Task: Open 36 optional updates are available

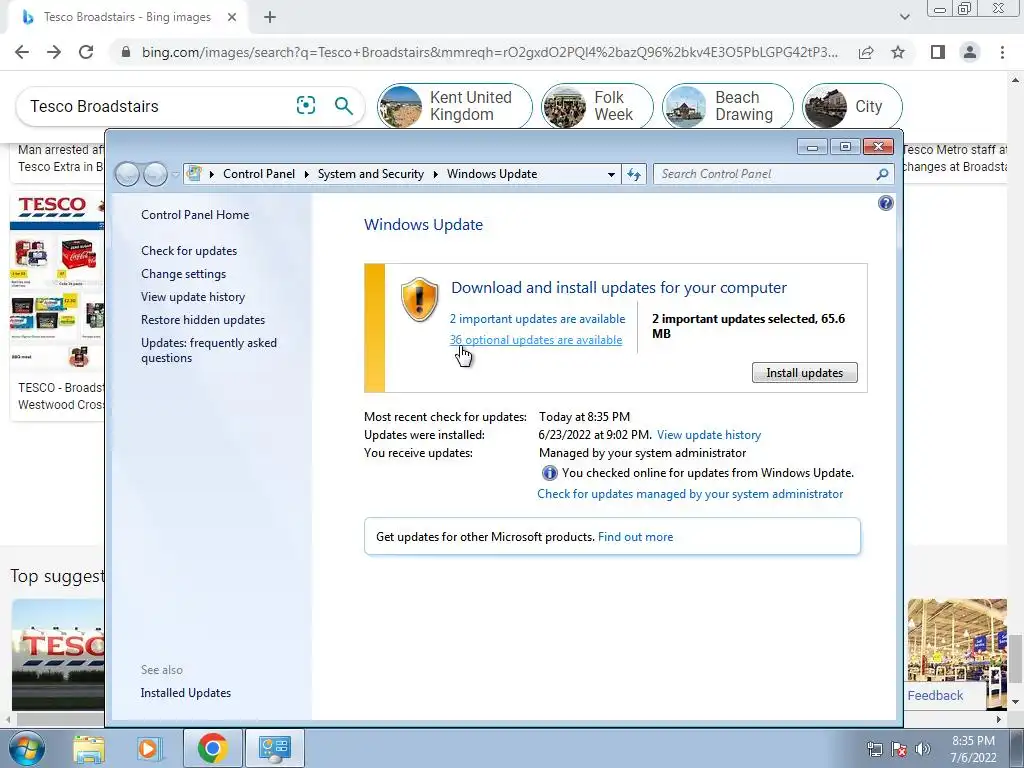Action: 536,340
